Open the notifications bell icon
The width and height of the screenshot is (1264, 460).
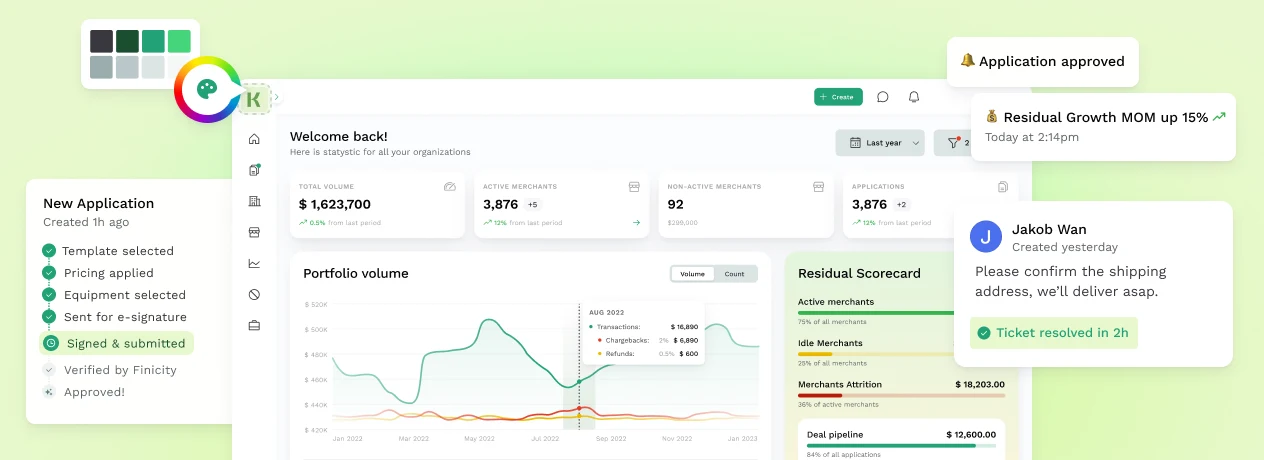pos(913,97)
